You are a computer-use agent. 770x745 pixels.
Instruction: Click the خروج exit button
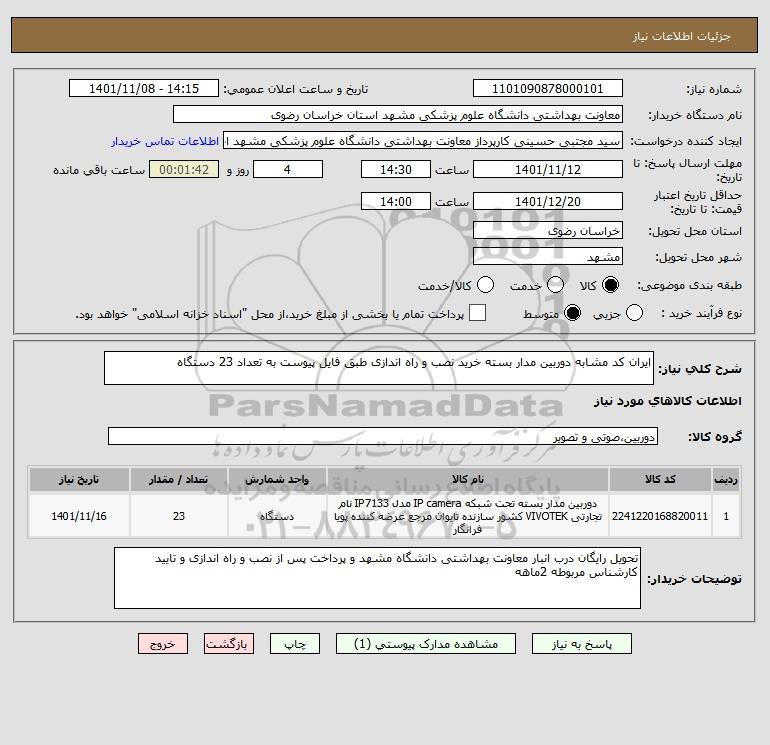[163, 643]
